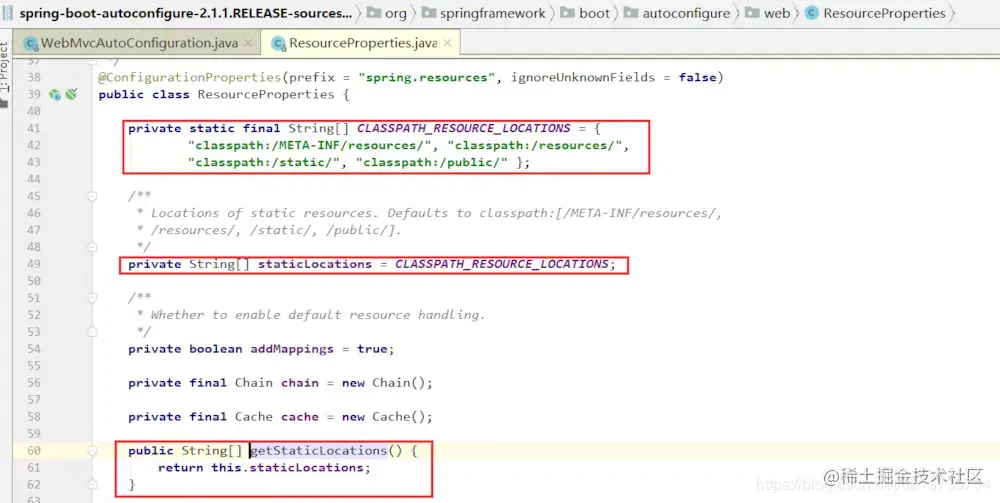Viewport: 1000px width, 503px height.
Task: Click line number 49 in gutter
Action: point(33,264)
